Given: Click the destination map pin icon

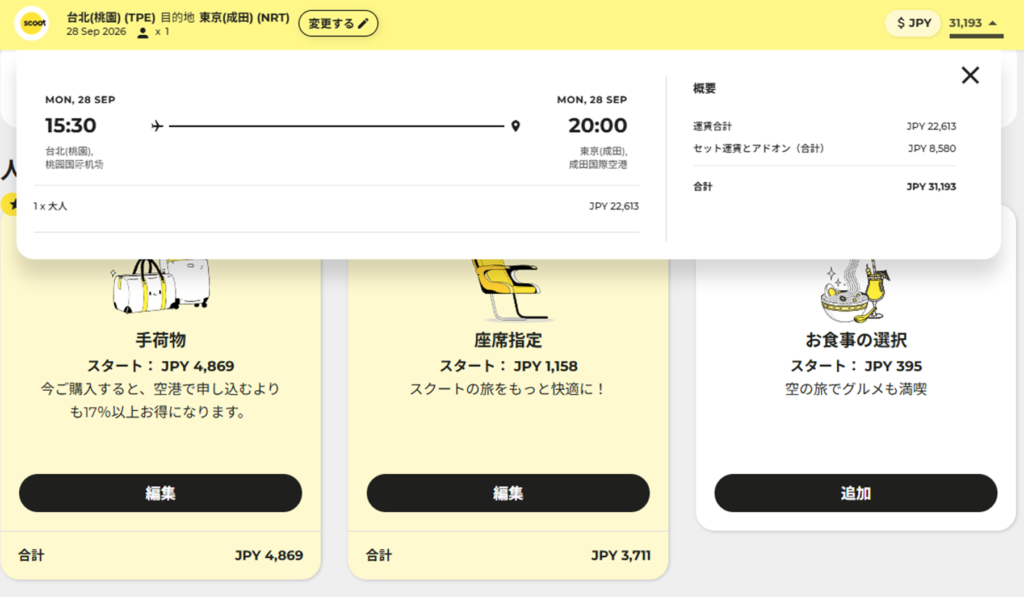Looking at the screenshot, I should pyautogui.click(x=515, y=126).
